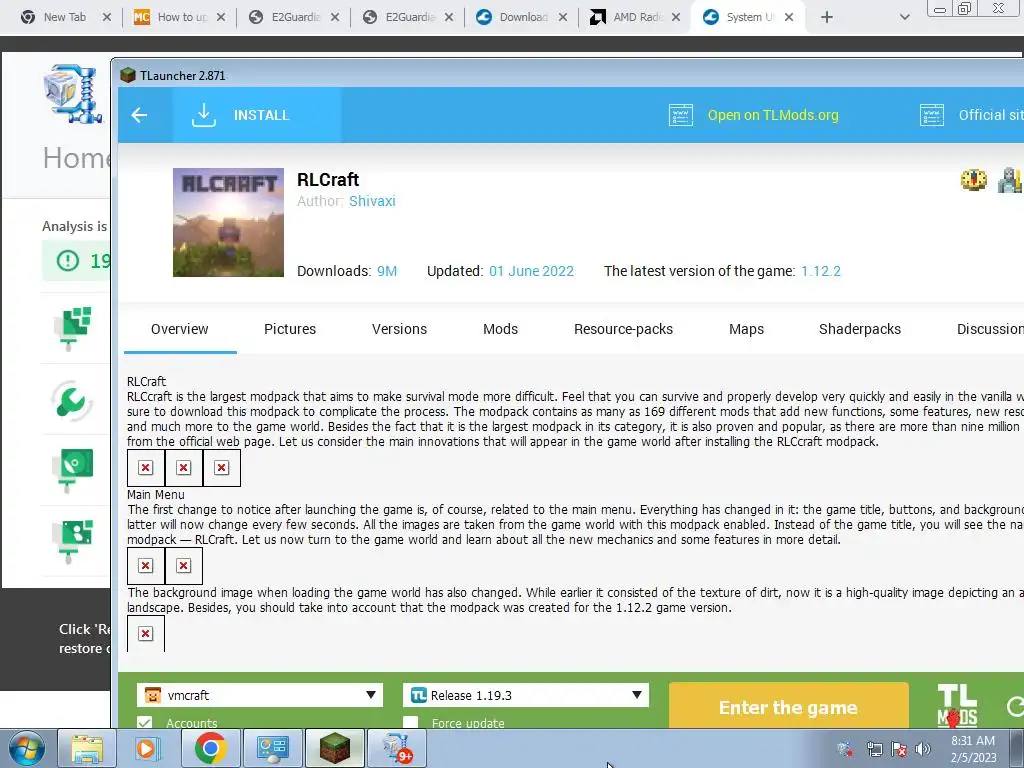Click third broken image under RLCraft description
Screen dimensions: 1024x768
(221, 468)
